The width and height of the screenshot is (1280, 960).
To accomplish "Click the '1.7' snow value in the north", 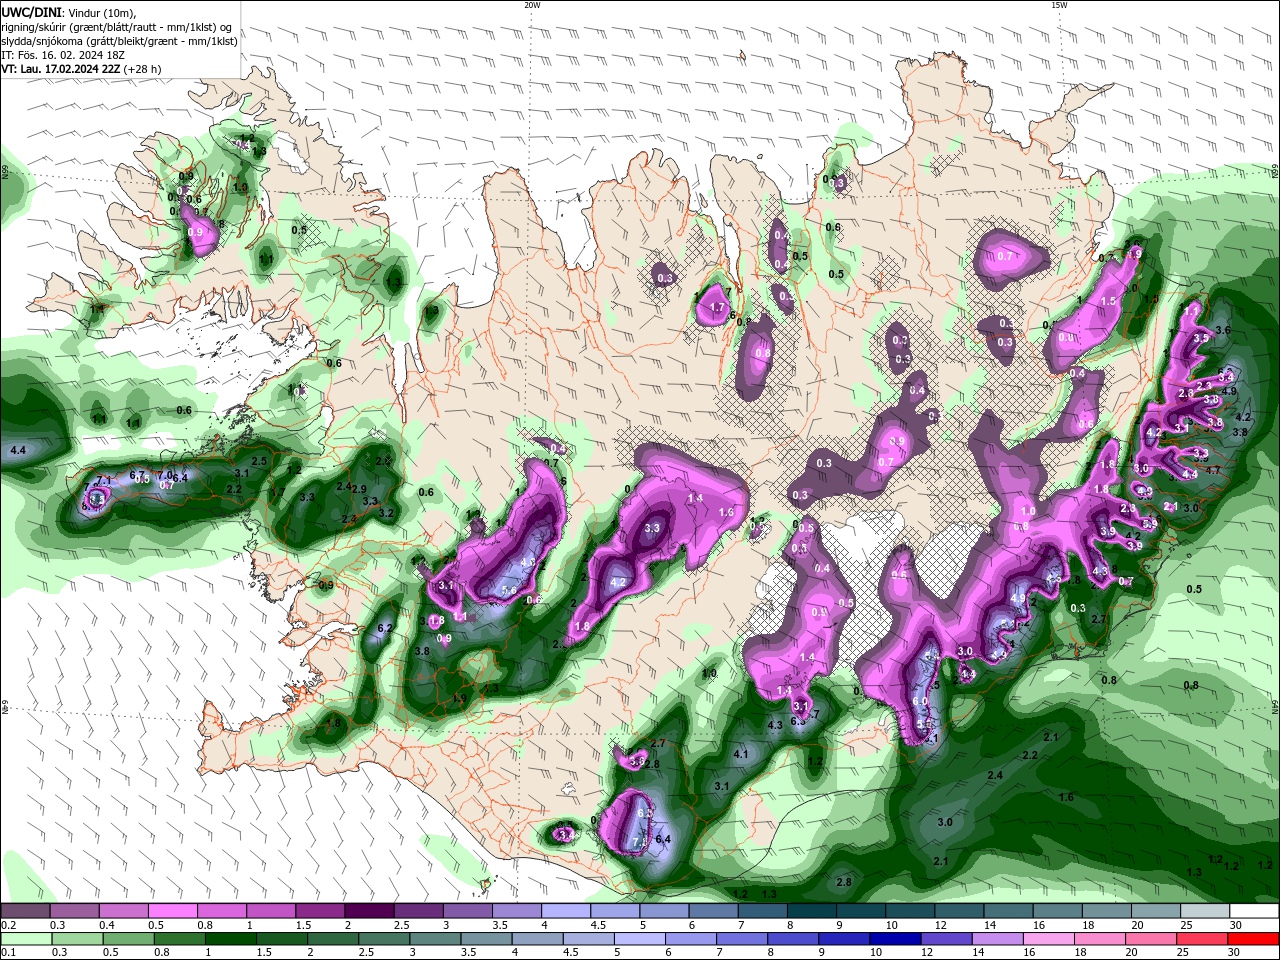I will (x=716, y=308).
